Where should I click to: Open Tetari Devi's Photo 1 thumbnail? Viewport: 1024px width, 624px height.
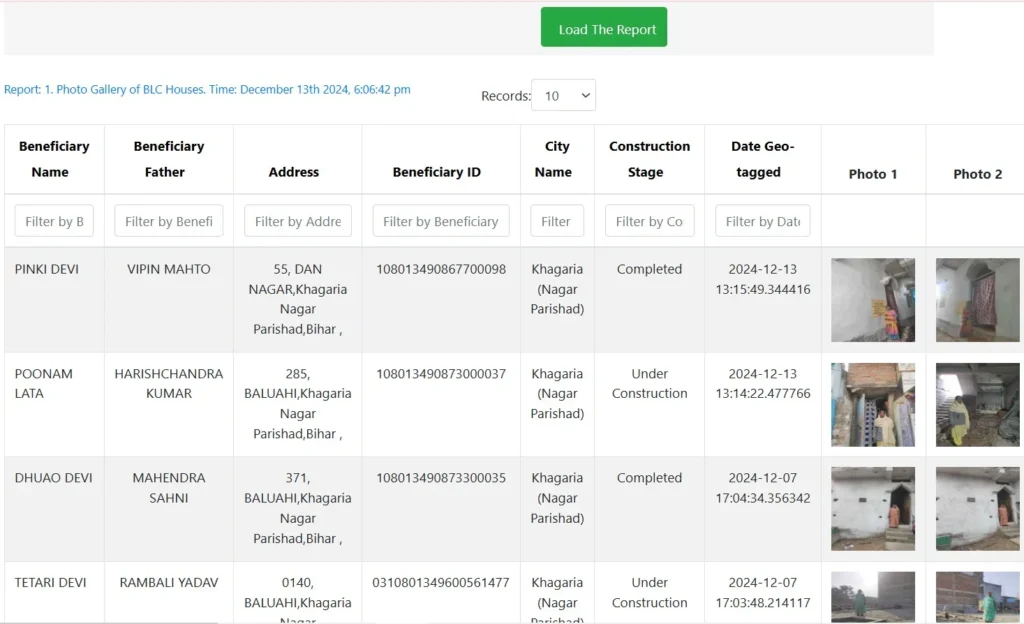(872, 598)
